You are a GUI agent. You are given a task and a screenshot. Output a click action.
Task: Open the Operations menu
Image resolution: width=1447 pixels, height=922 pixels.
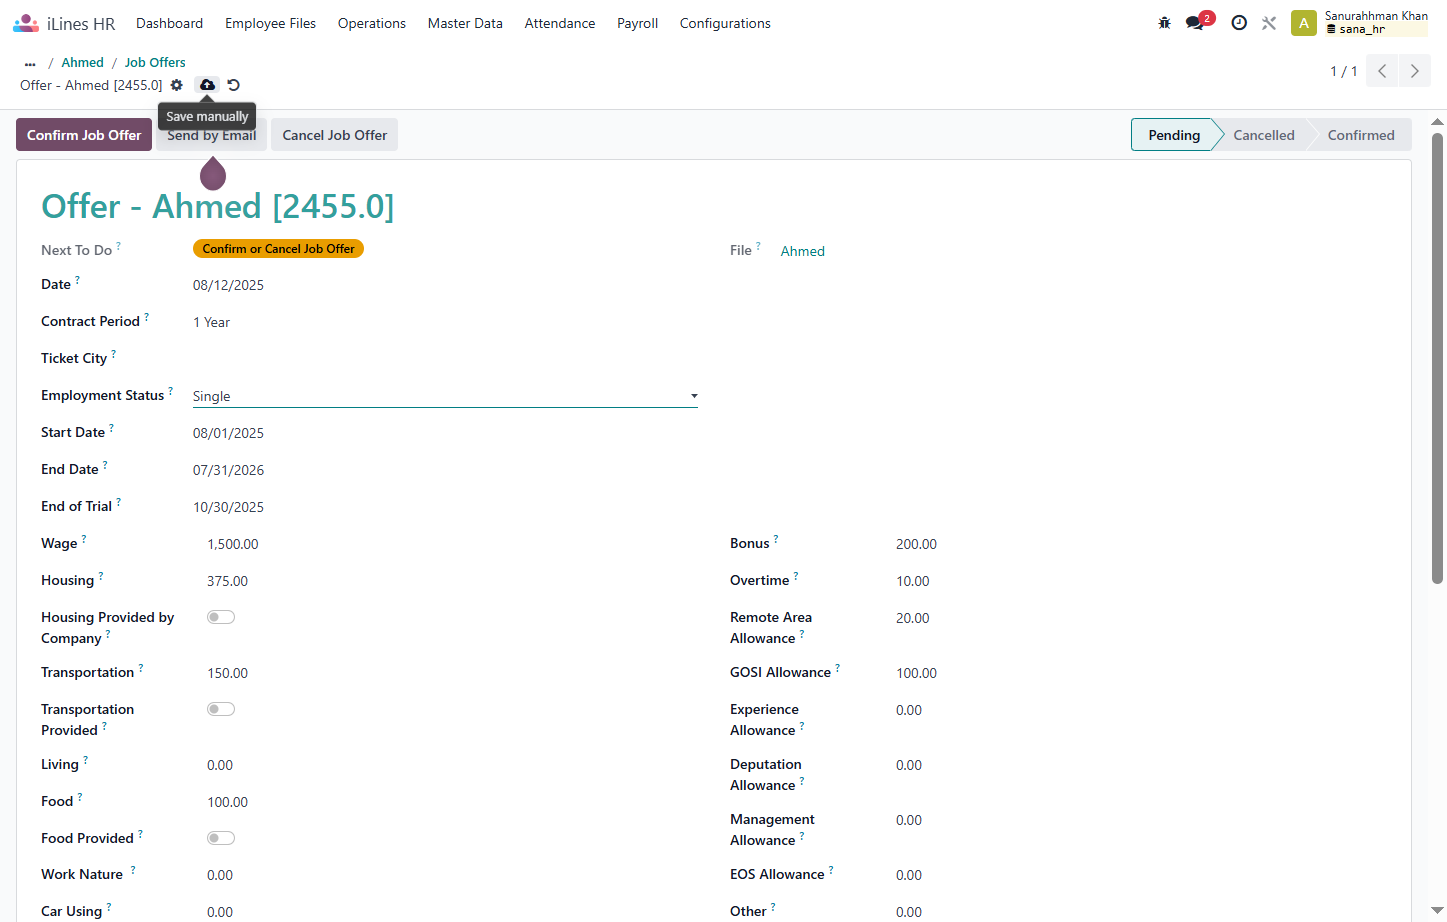pos(372,23)
